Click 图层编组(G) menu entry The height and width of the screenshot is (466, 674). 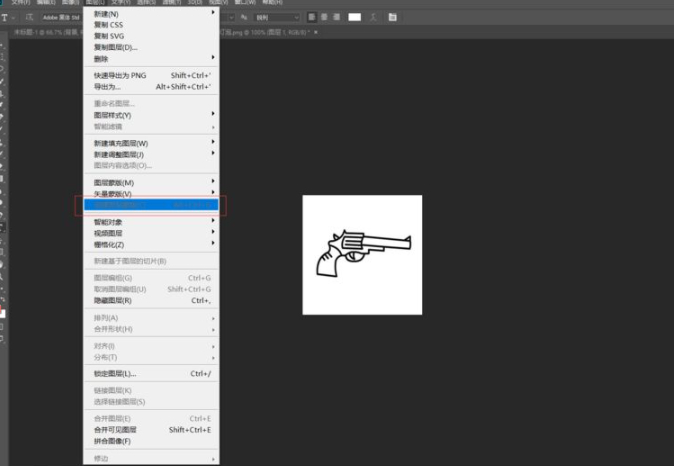[151, 278]
